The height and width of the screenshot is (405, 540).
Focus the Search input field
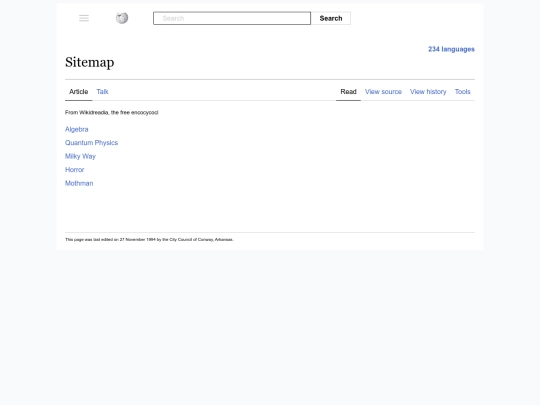[x=232, y=18]
